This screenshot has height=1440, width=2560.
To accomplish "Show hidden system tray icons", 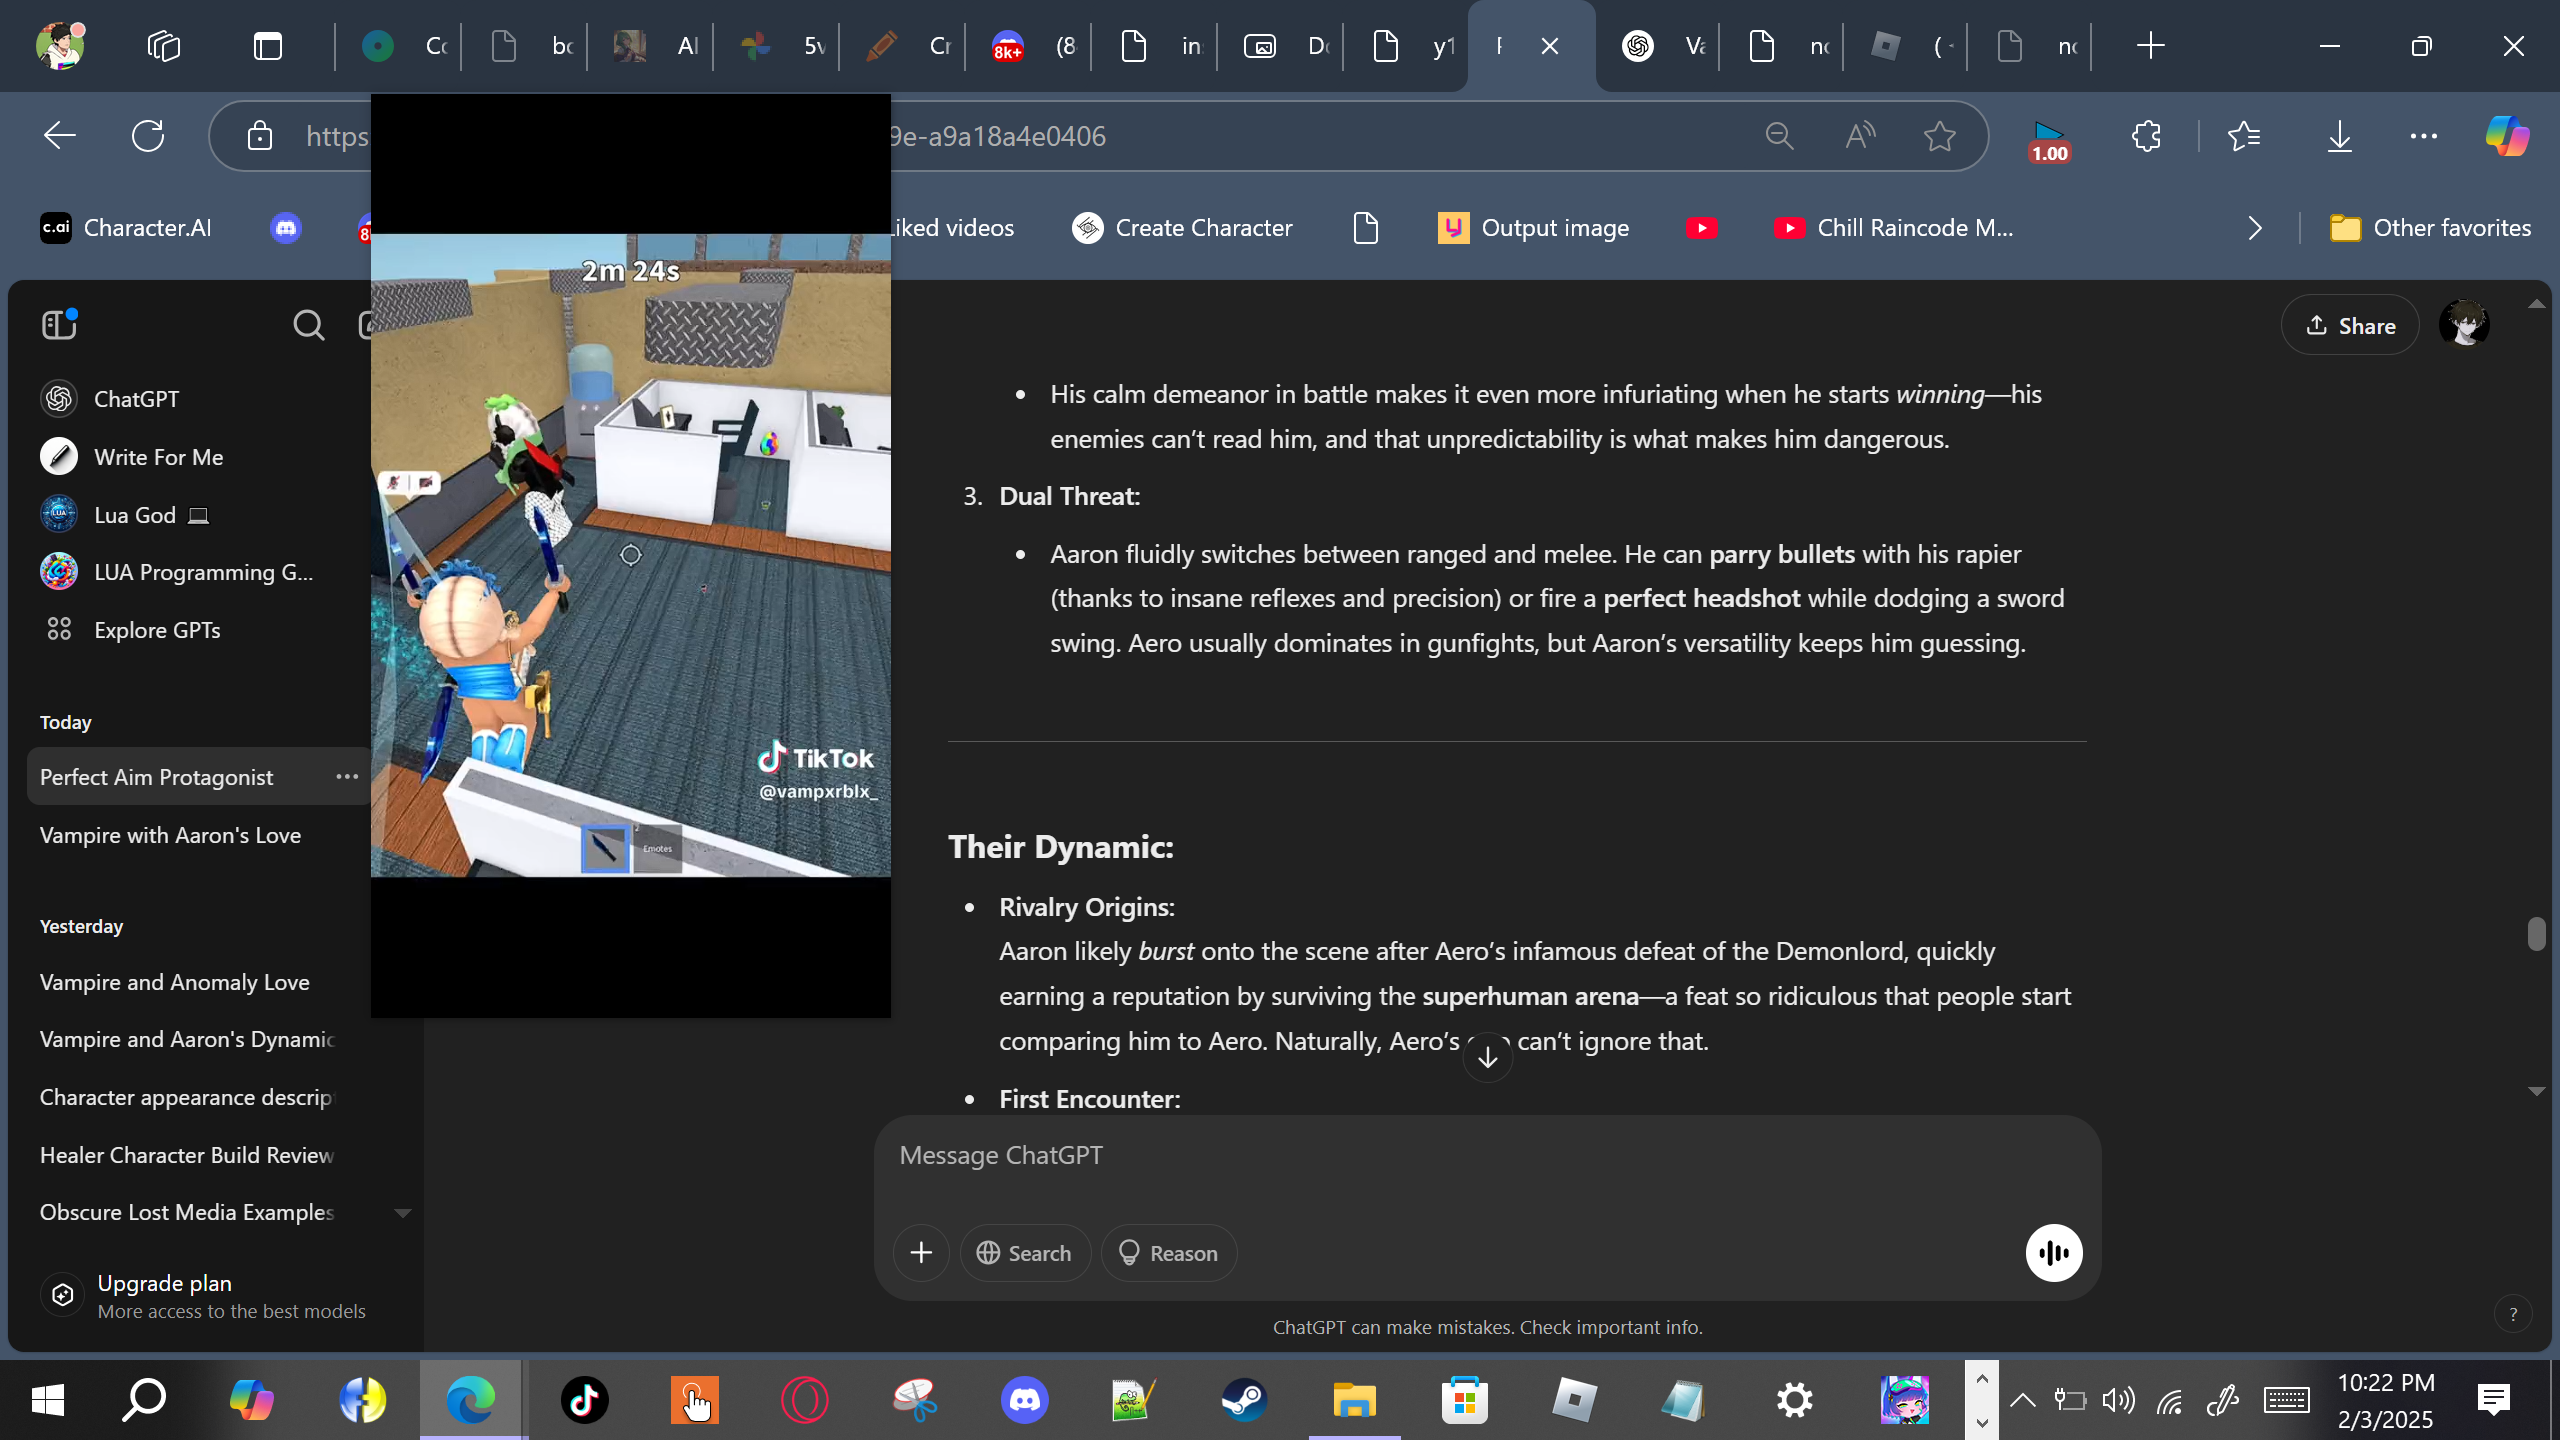I will tap(2022, 1400).
